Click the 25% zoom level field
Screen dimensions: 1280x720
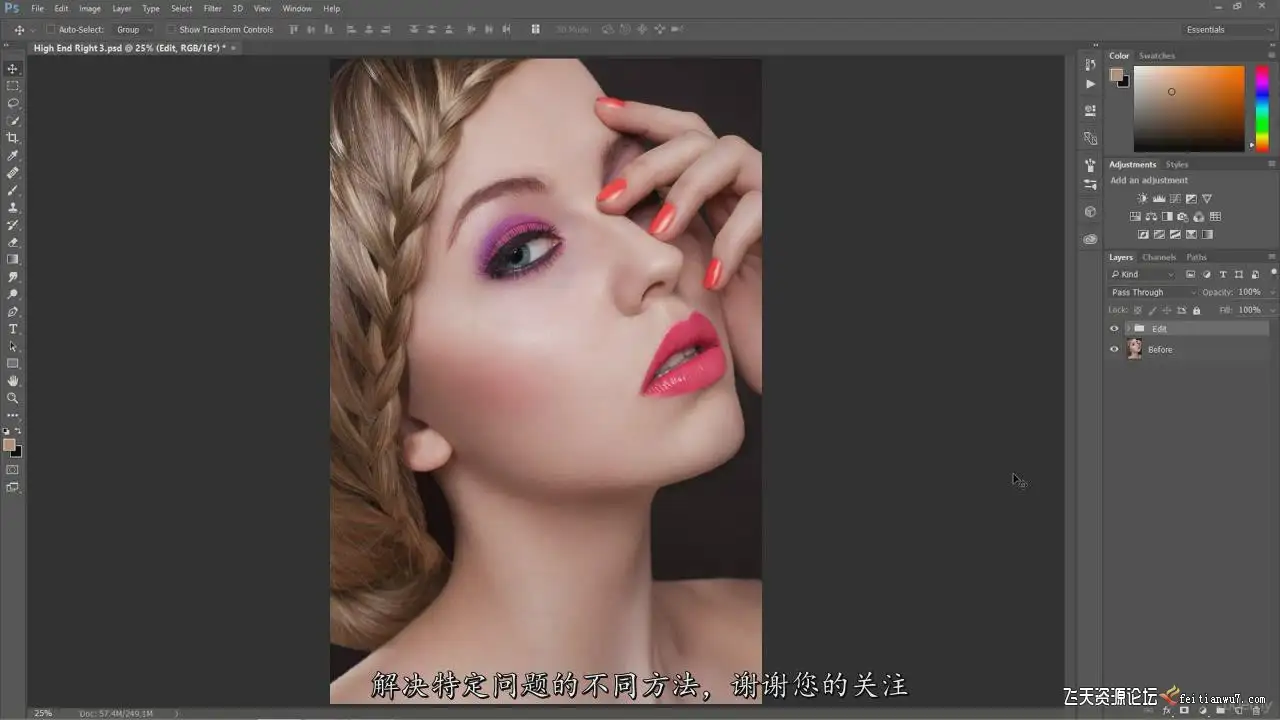[x=43, y=713]
